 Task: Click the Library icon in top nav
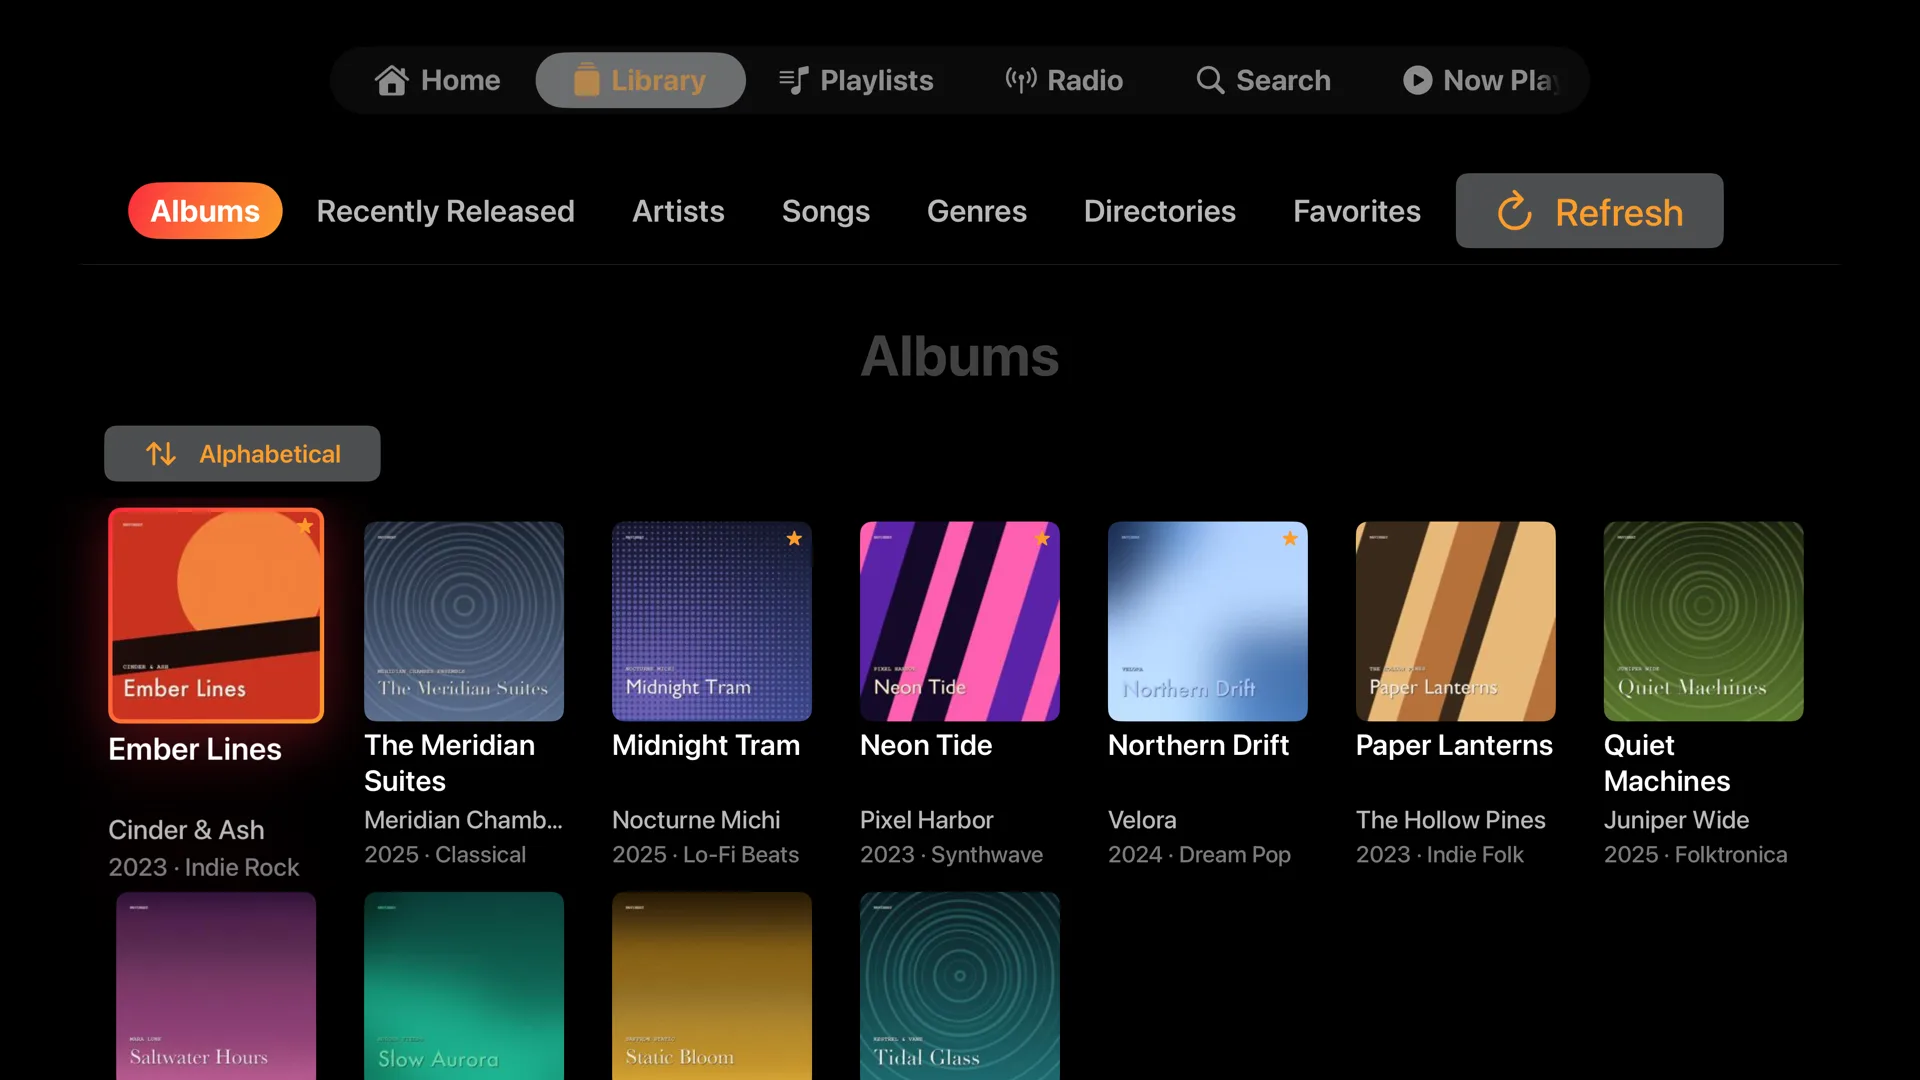click(586, 80)
